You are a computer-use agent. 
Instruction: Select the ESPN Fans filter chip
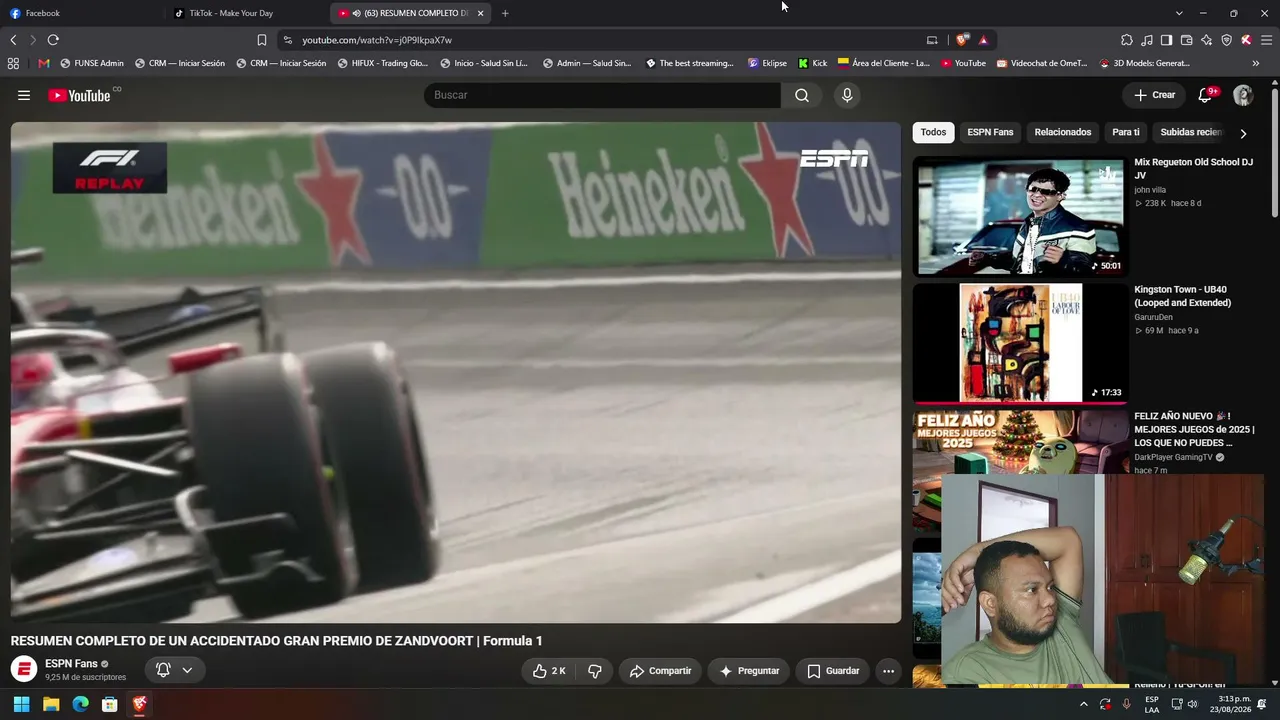[x=990, y=132]
